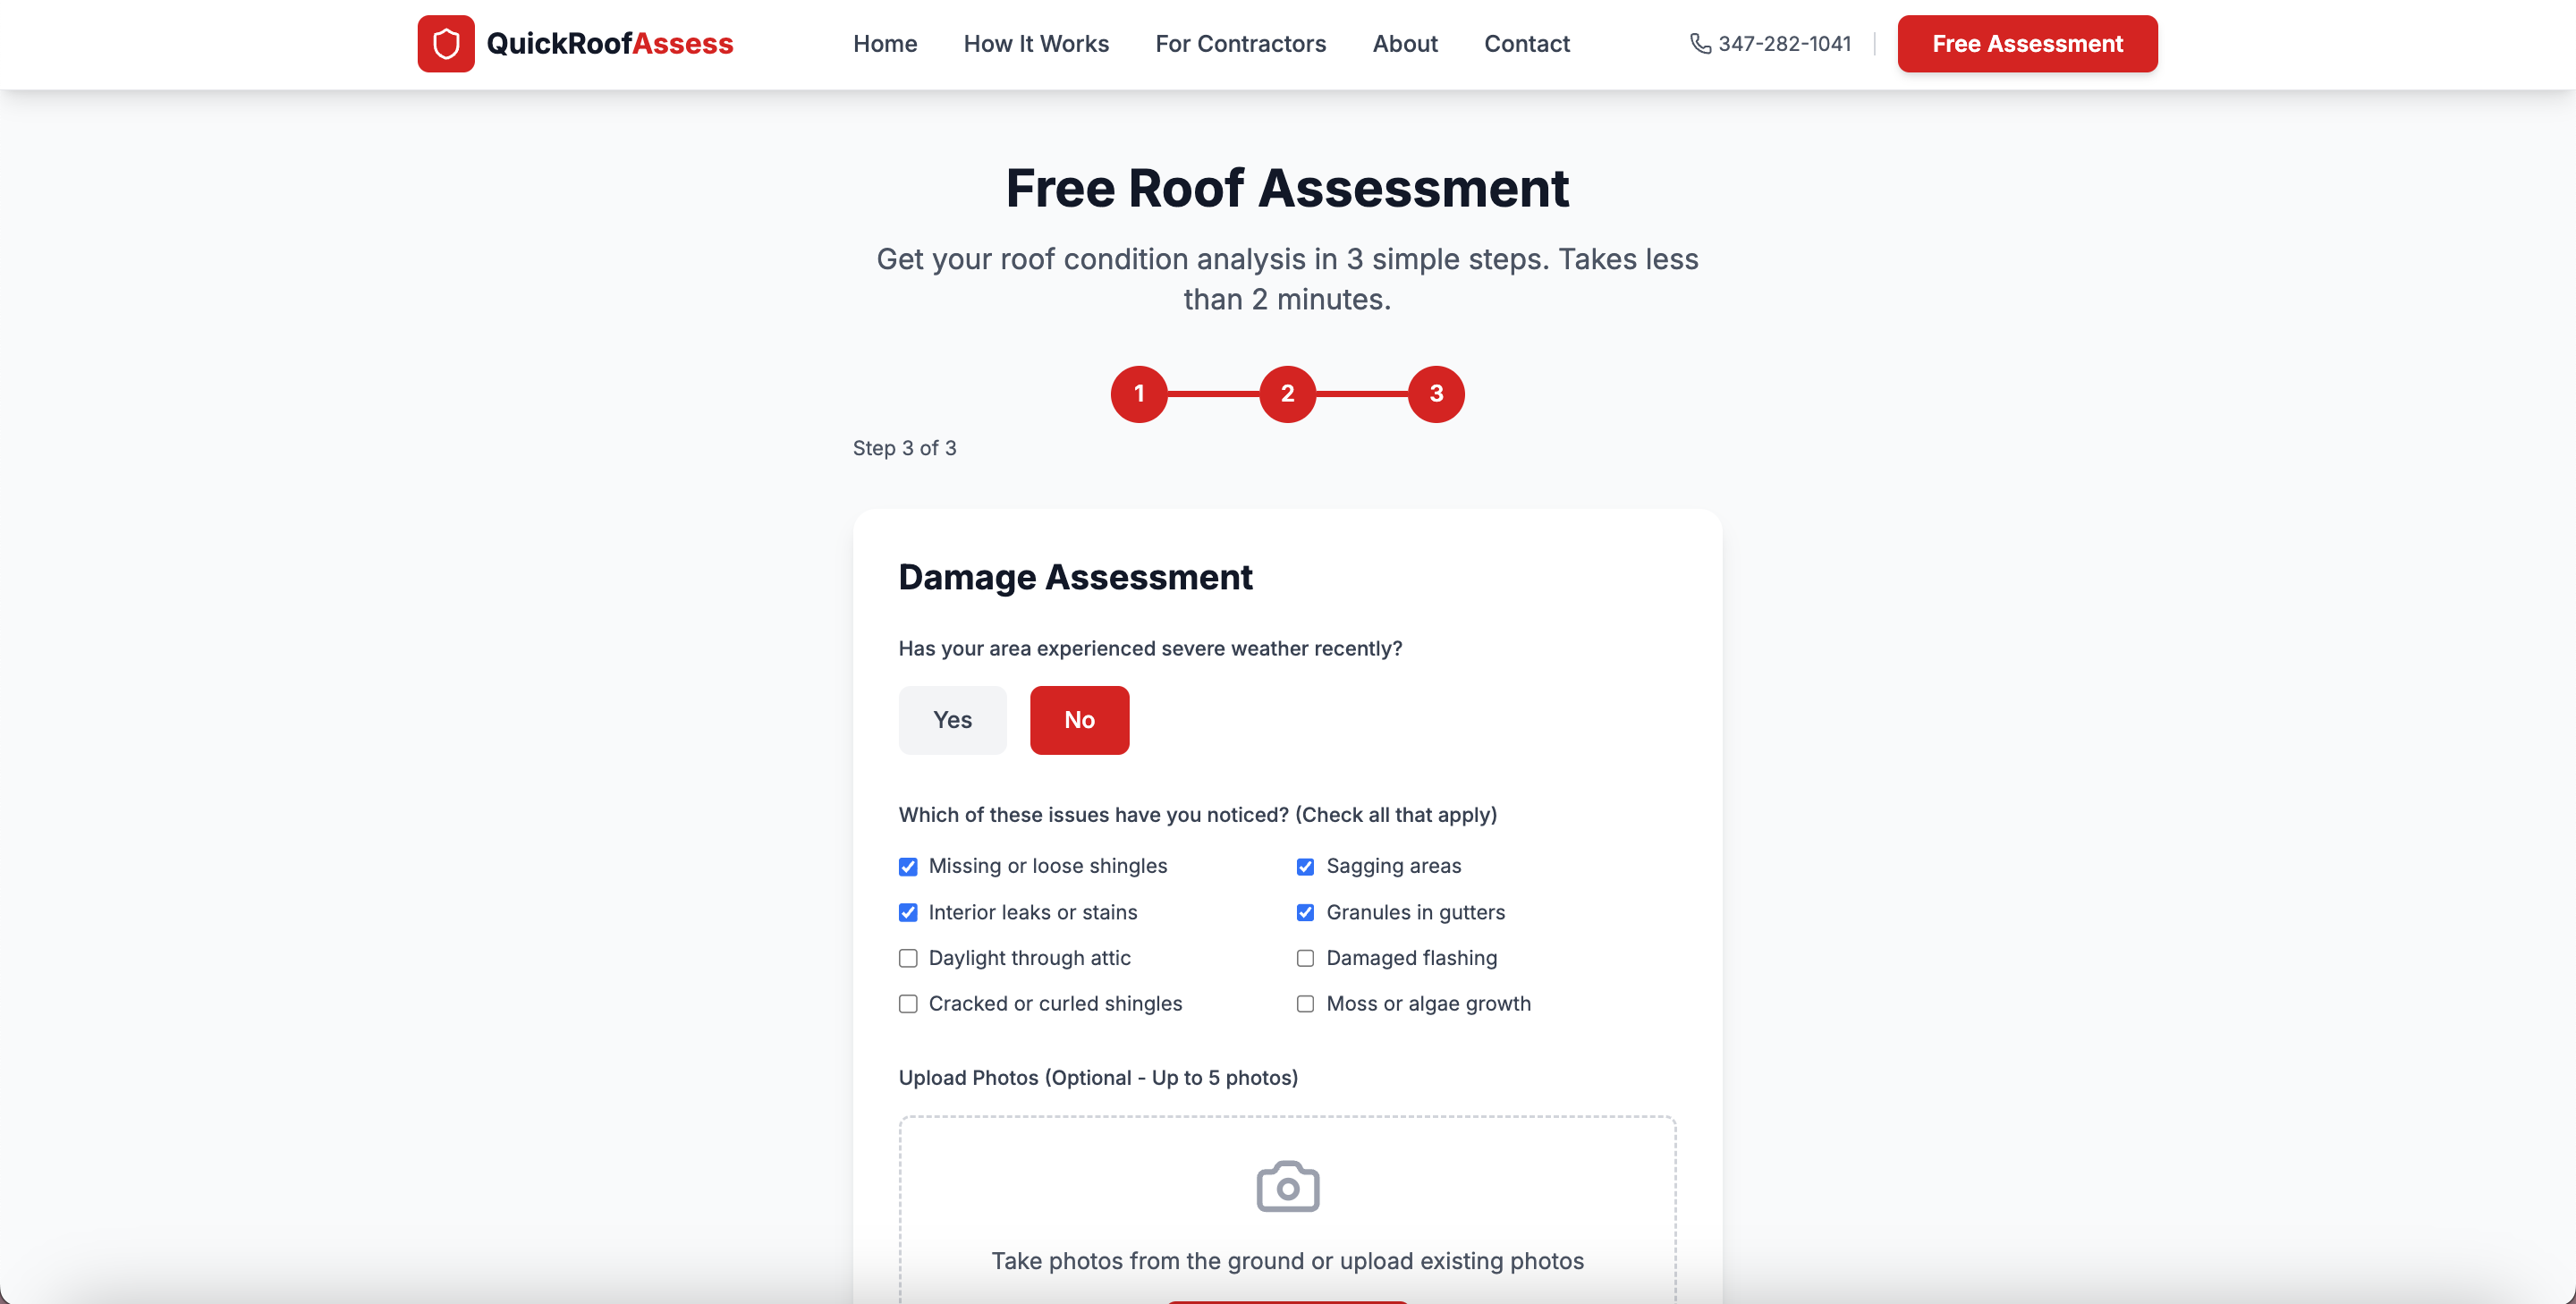Check Moss or algae growth

coord(1305,1003)
